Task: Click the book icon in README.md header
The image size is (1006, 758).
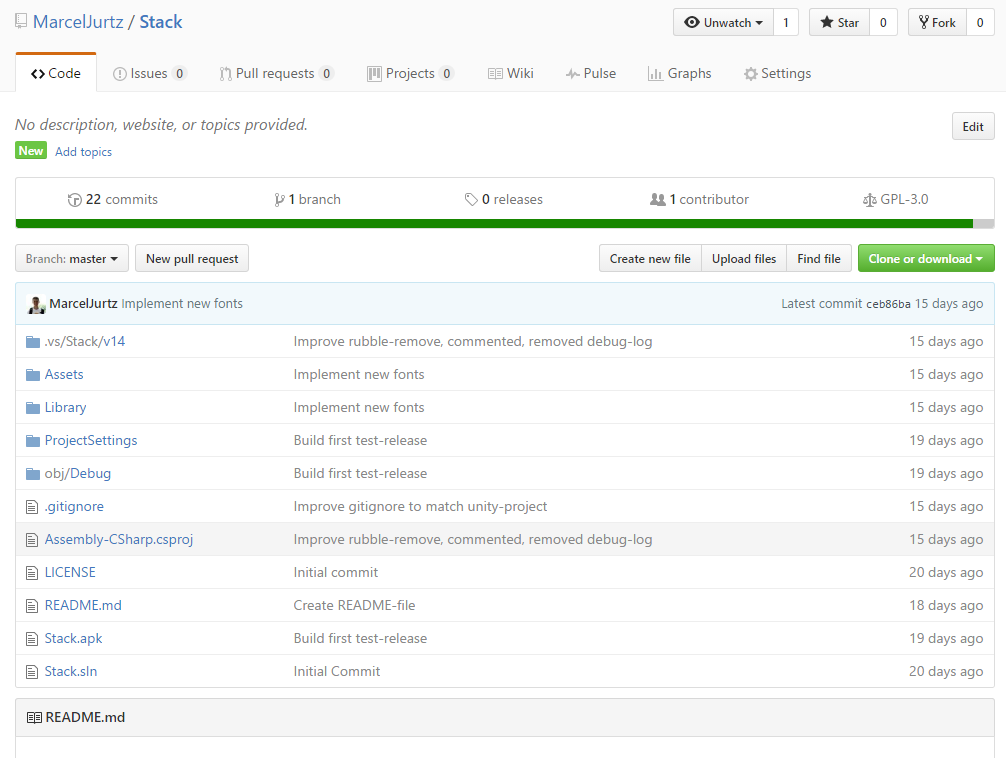Action: click(34, 718)
